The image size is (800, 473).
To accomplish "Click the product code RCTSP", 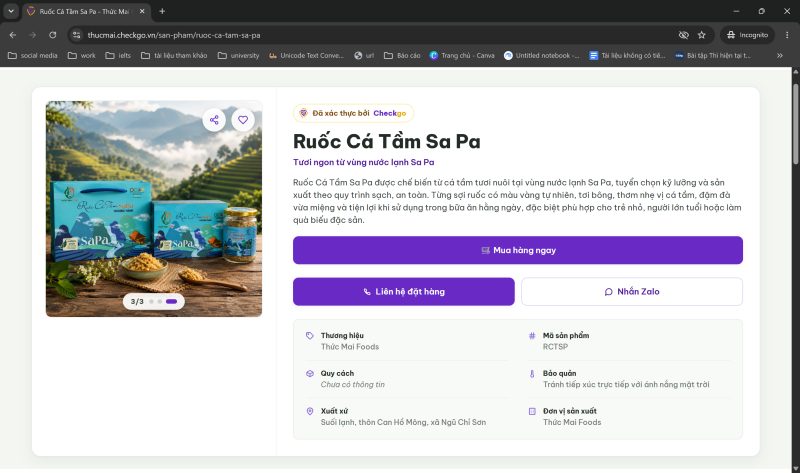I will coord(555,346).
